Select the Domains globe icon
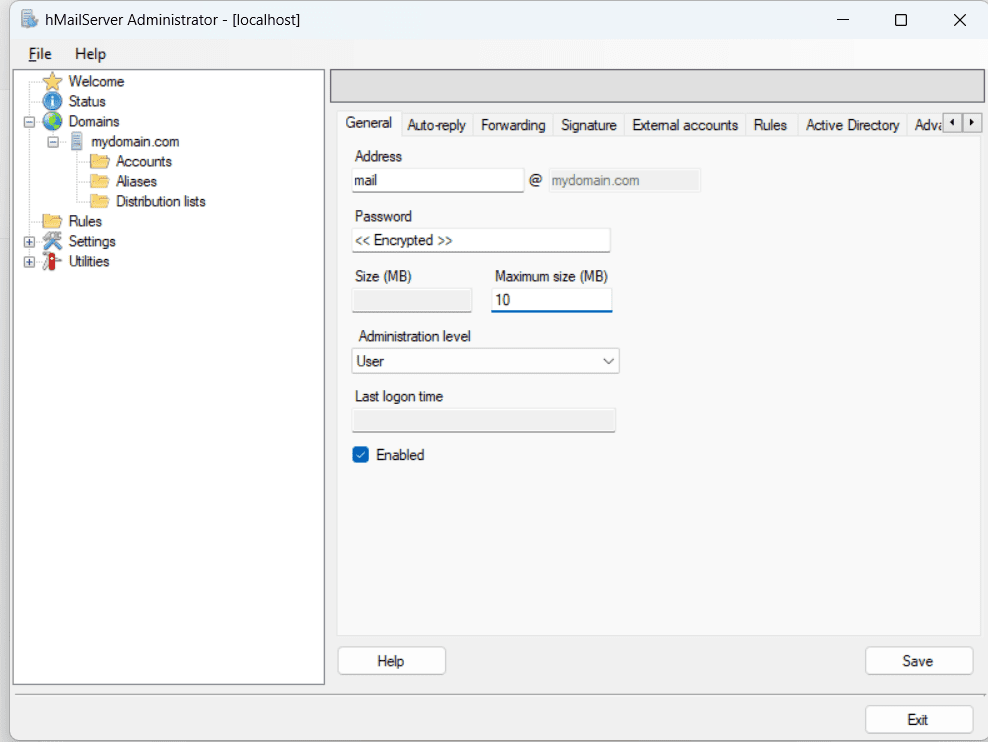Screen dimensions: 988x742 pos(50,121)
